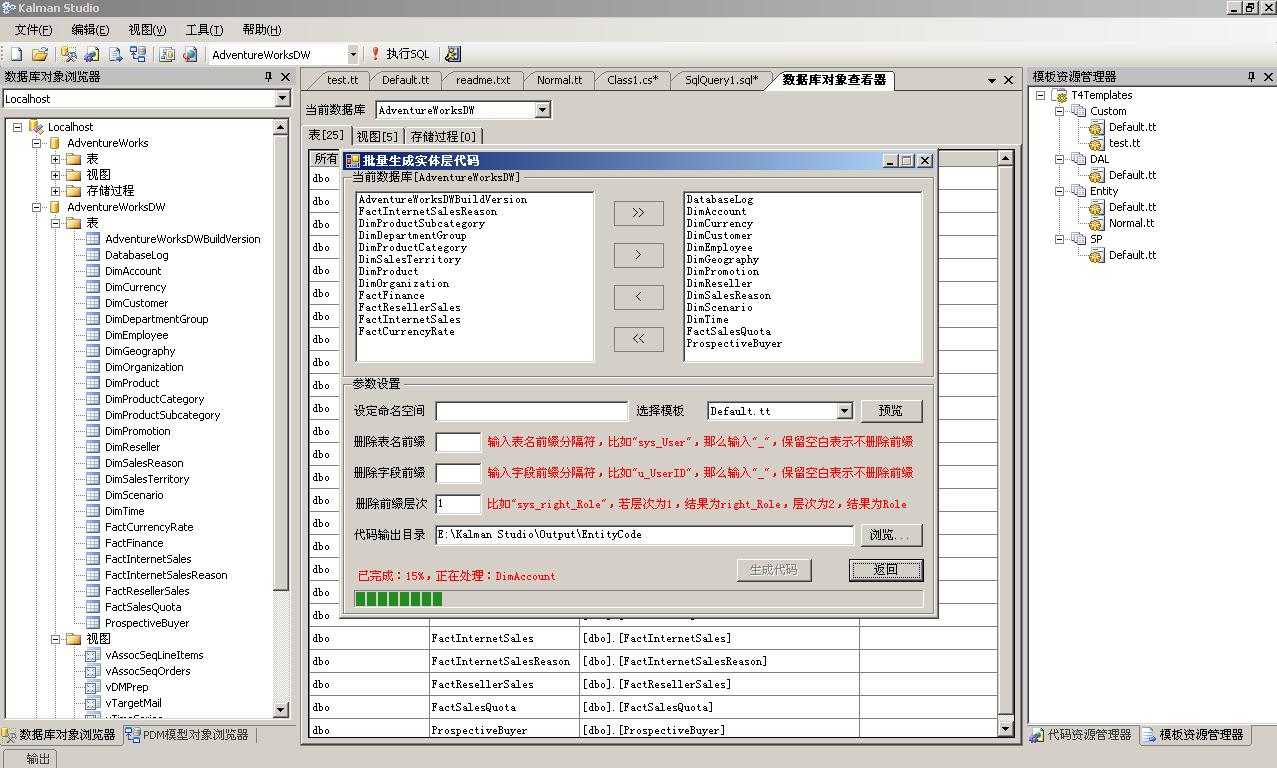Focus the 删除字段前缀 input box

(x=458, y=473)
